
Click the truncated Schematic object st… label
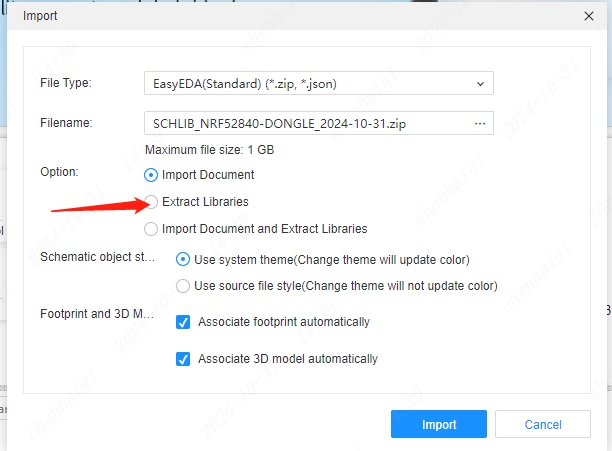tap(97, 257)
